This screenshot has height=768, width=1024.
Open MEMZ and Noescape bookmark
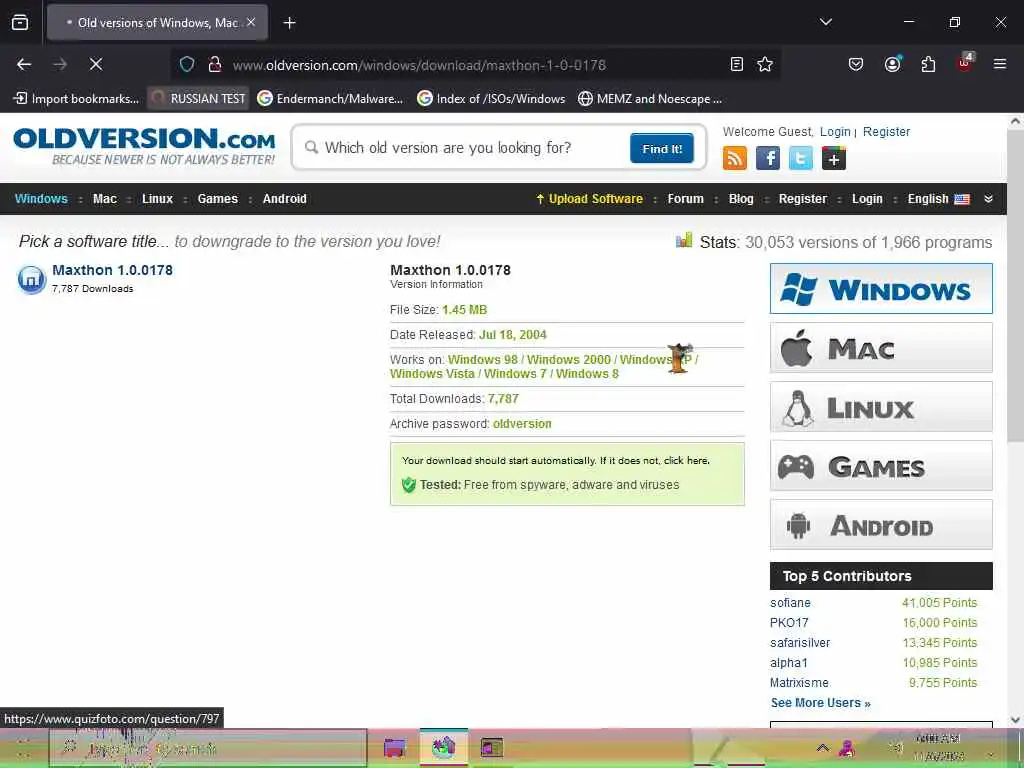tap(650, 99)
